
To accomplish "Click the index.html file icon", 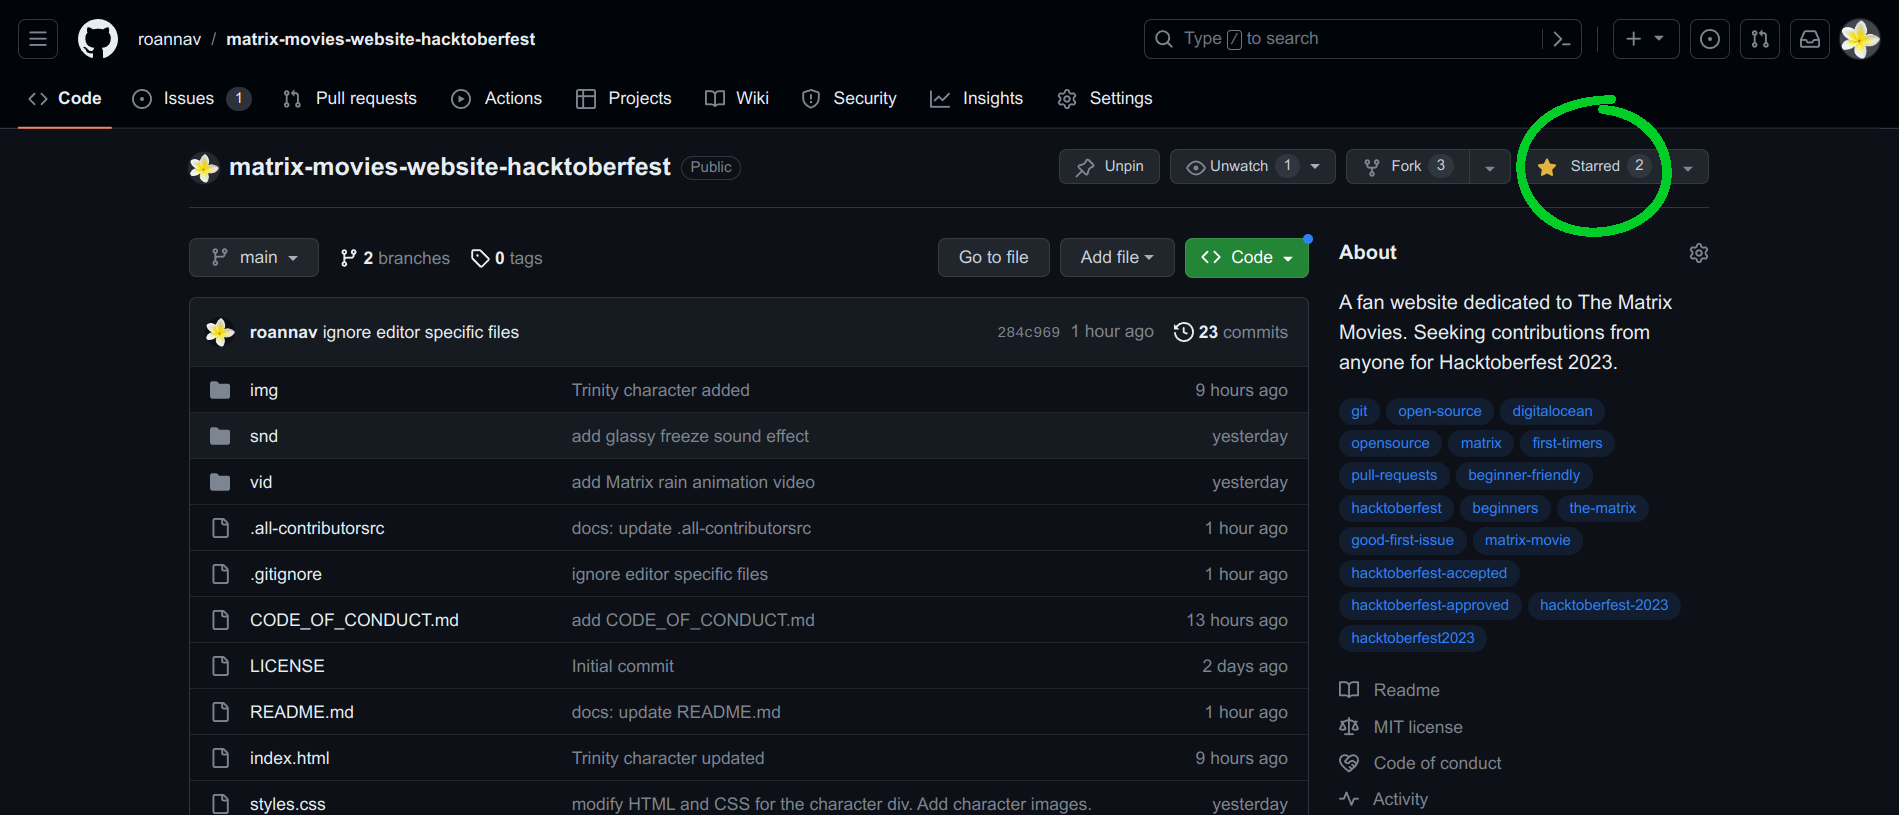I will point(220,758).
